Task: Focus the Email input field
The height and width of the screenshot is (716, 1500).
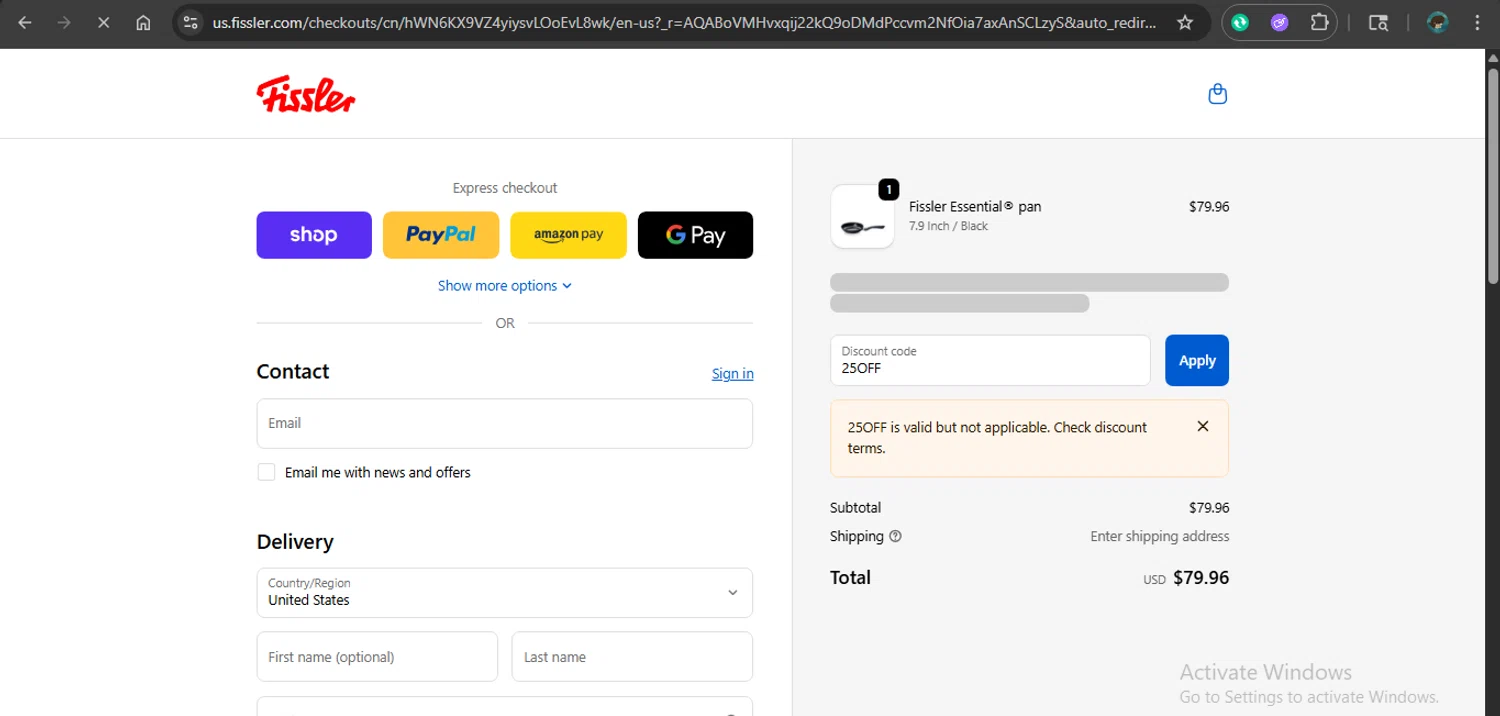Action: pos(505,423)
